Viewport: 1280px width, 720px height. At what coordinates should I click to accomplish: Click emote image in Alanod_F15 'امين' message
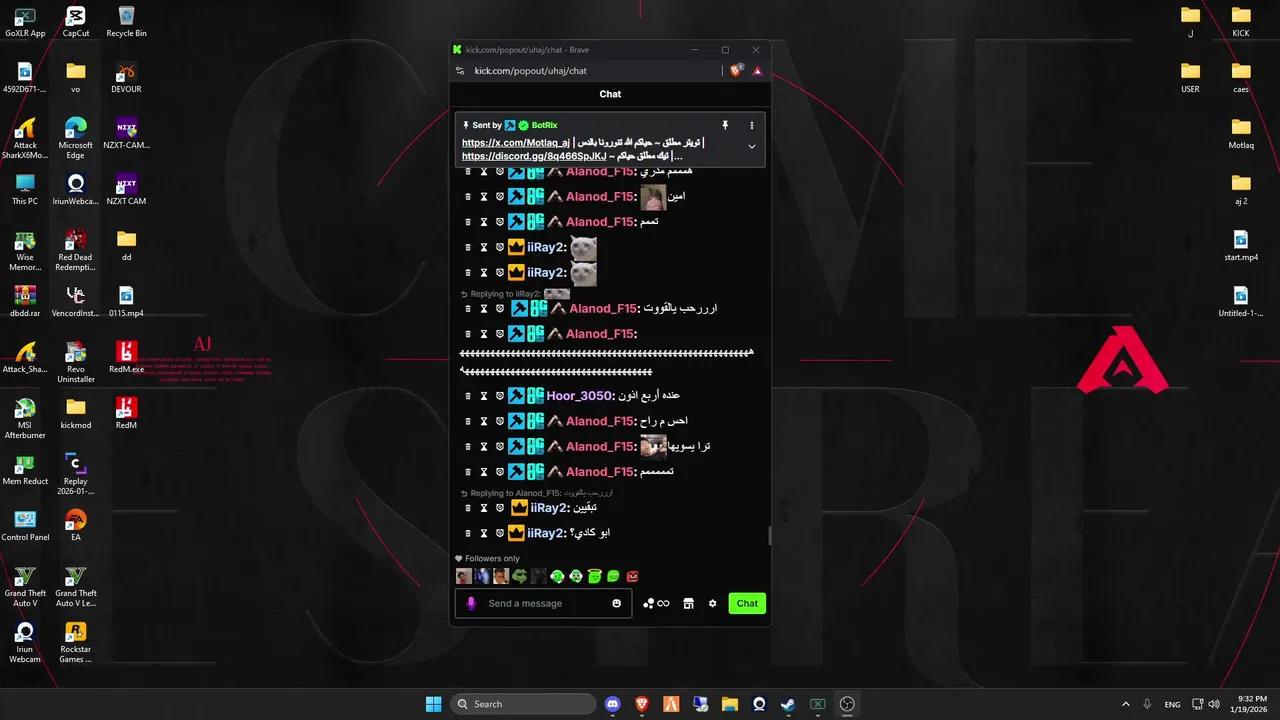coord(653,197)
